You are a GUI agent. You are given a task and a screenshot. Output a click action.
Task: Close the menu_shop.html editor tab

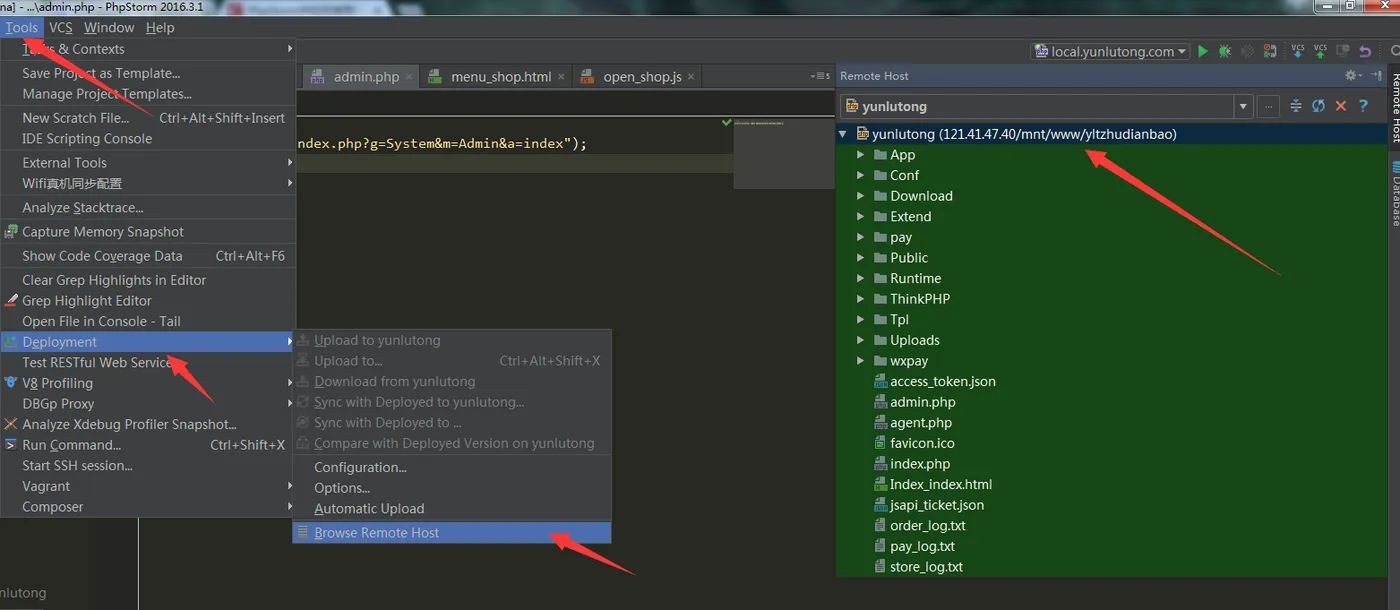click(x=562, y=77)
